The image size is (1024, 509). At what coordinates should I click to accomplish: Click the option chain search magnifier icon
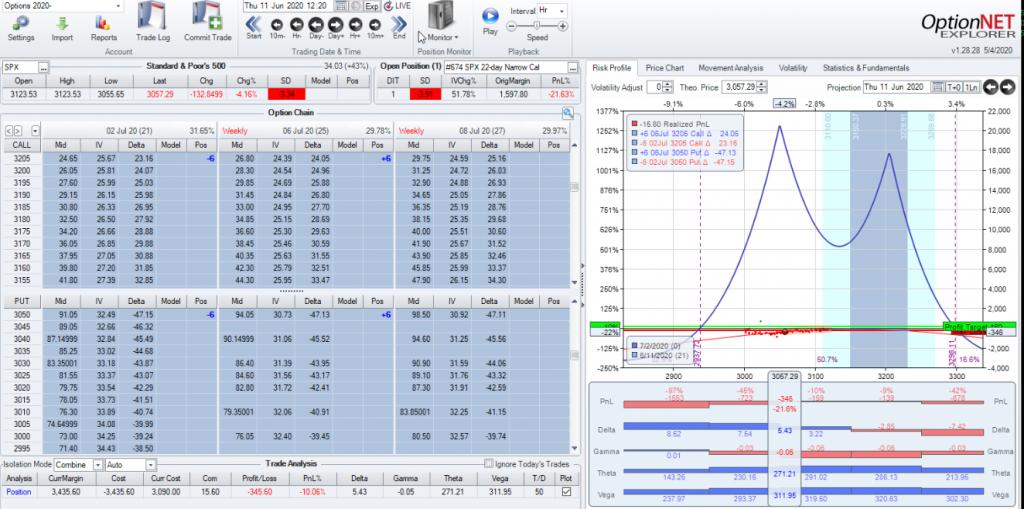pyautogui.click(x=568, y=113)
